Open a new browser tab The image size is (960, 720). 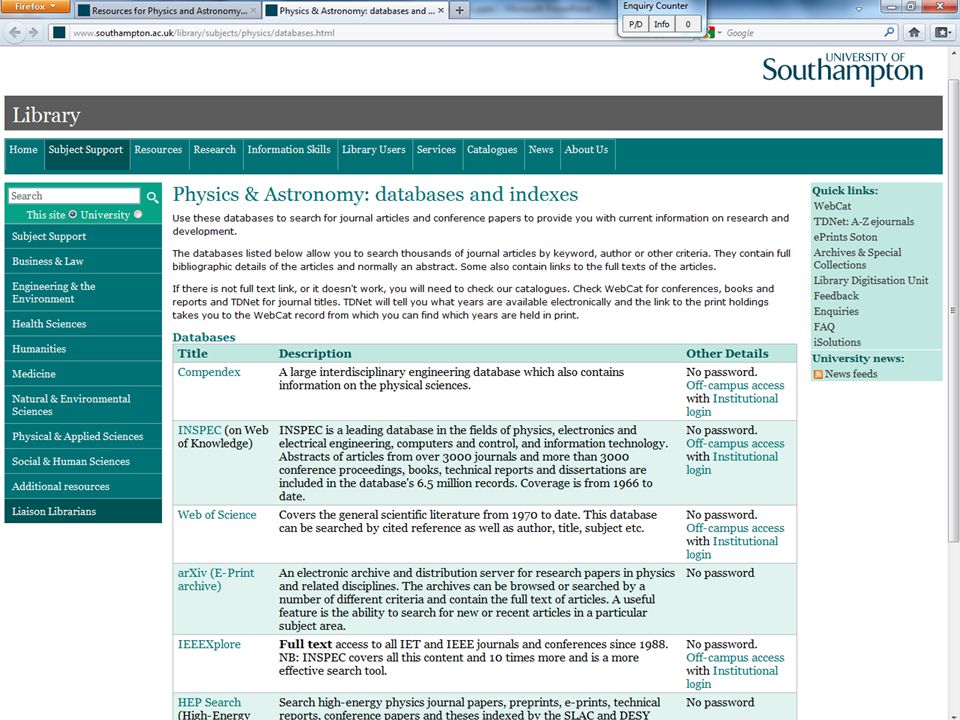coord(459,10)
